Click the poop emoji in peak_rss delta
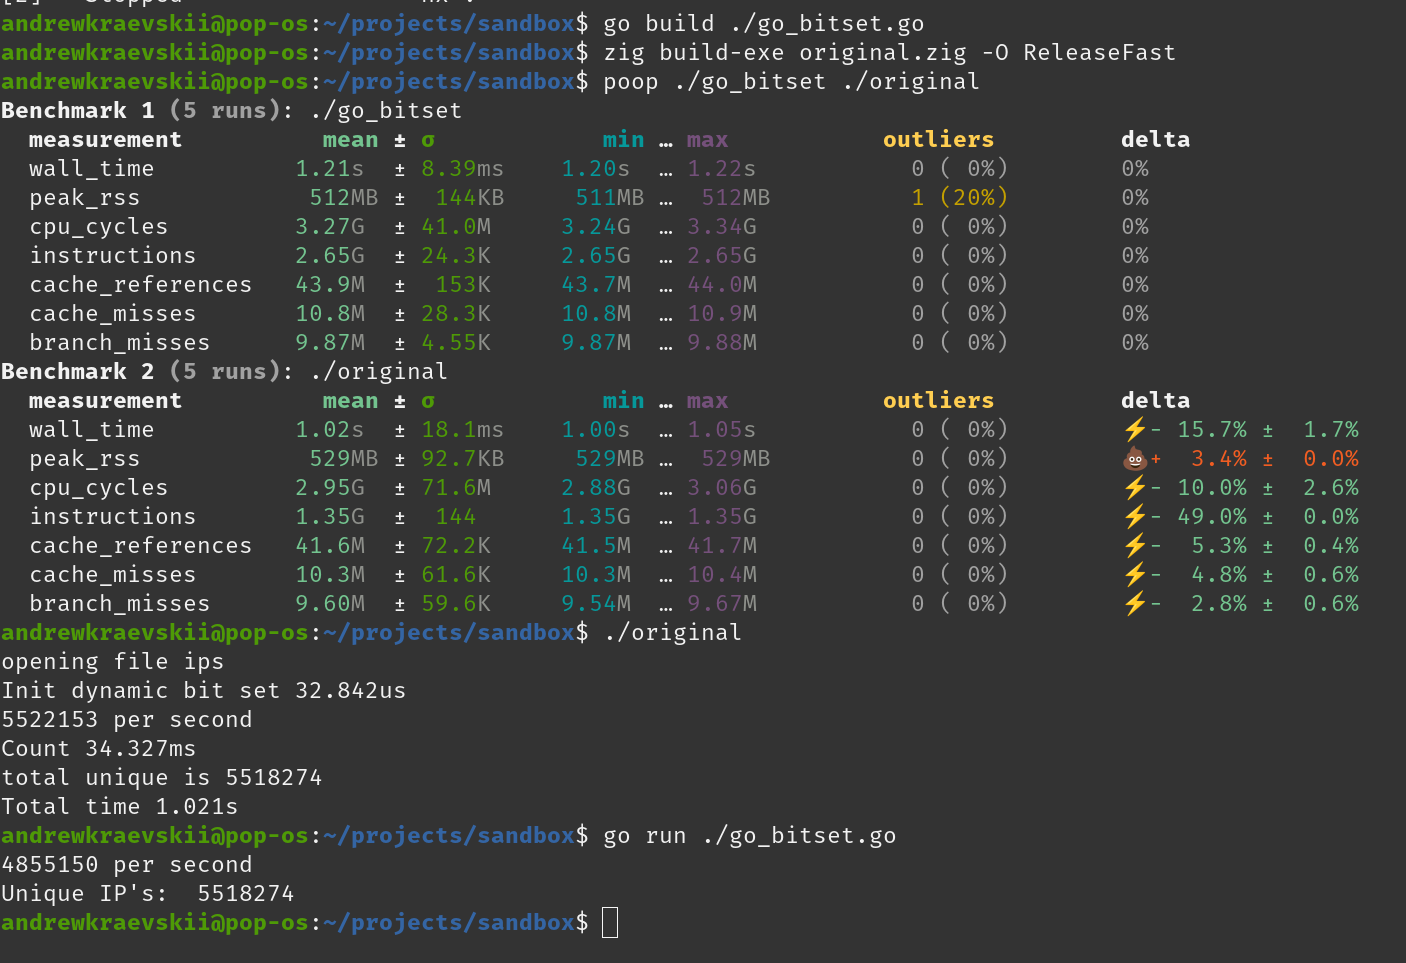This screenshot has height=963, width=1406. 1134,459
